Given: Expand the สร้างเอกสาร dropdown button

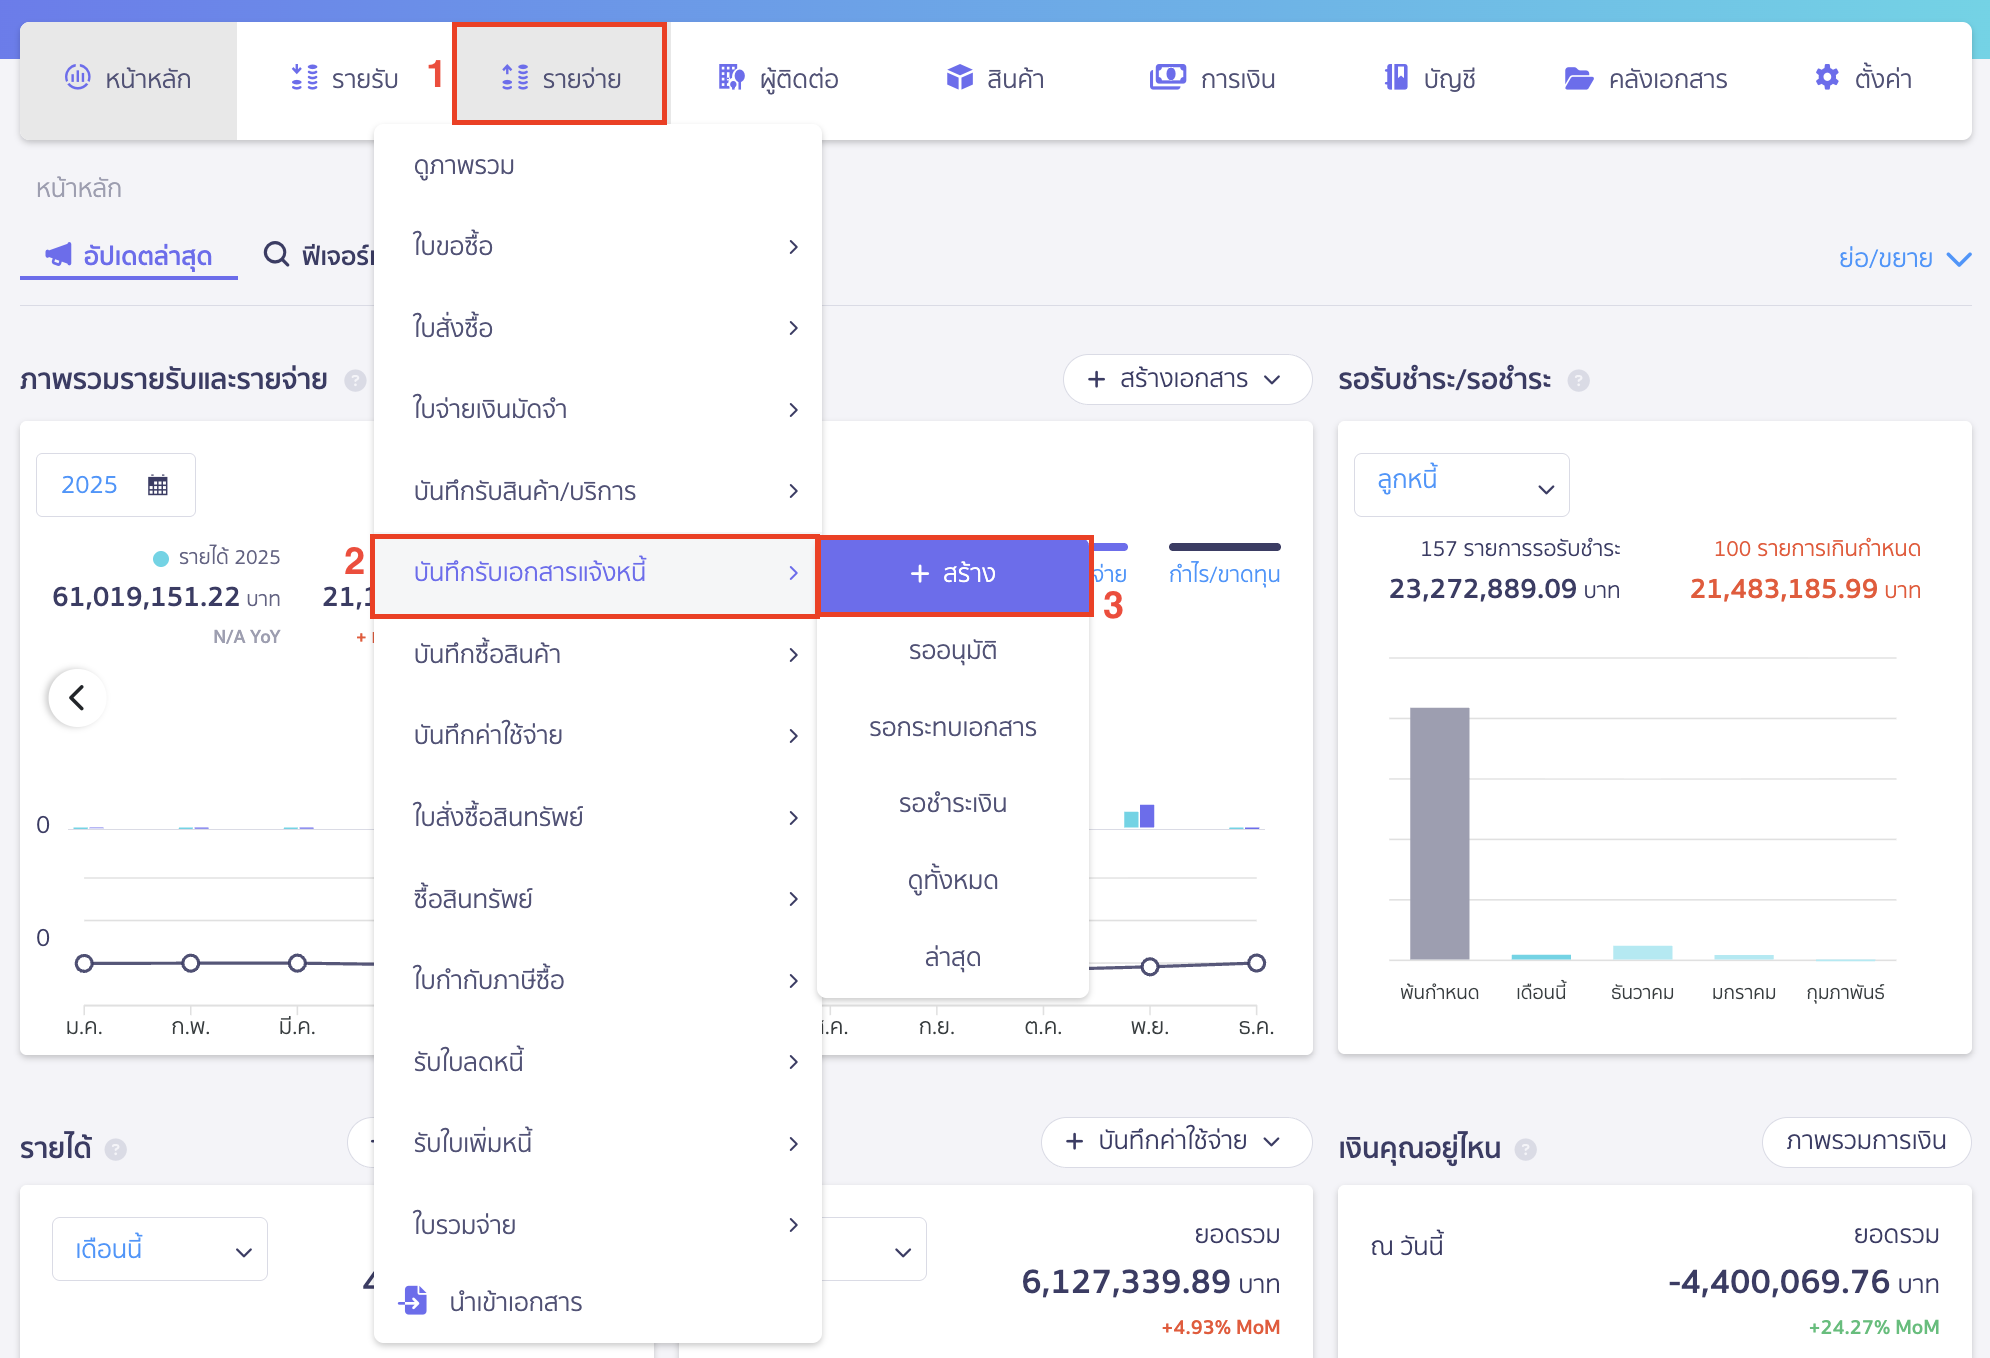Looking at the screenshot, I should coord(1187,380).
